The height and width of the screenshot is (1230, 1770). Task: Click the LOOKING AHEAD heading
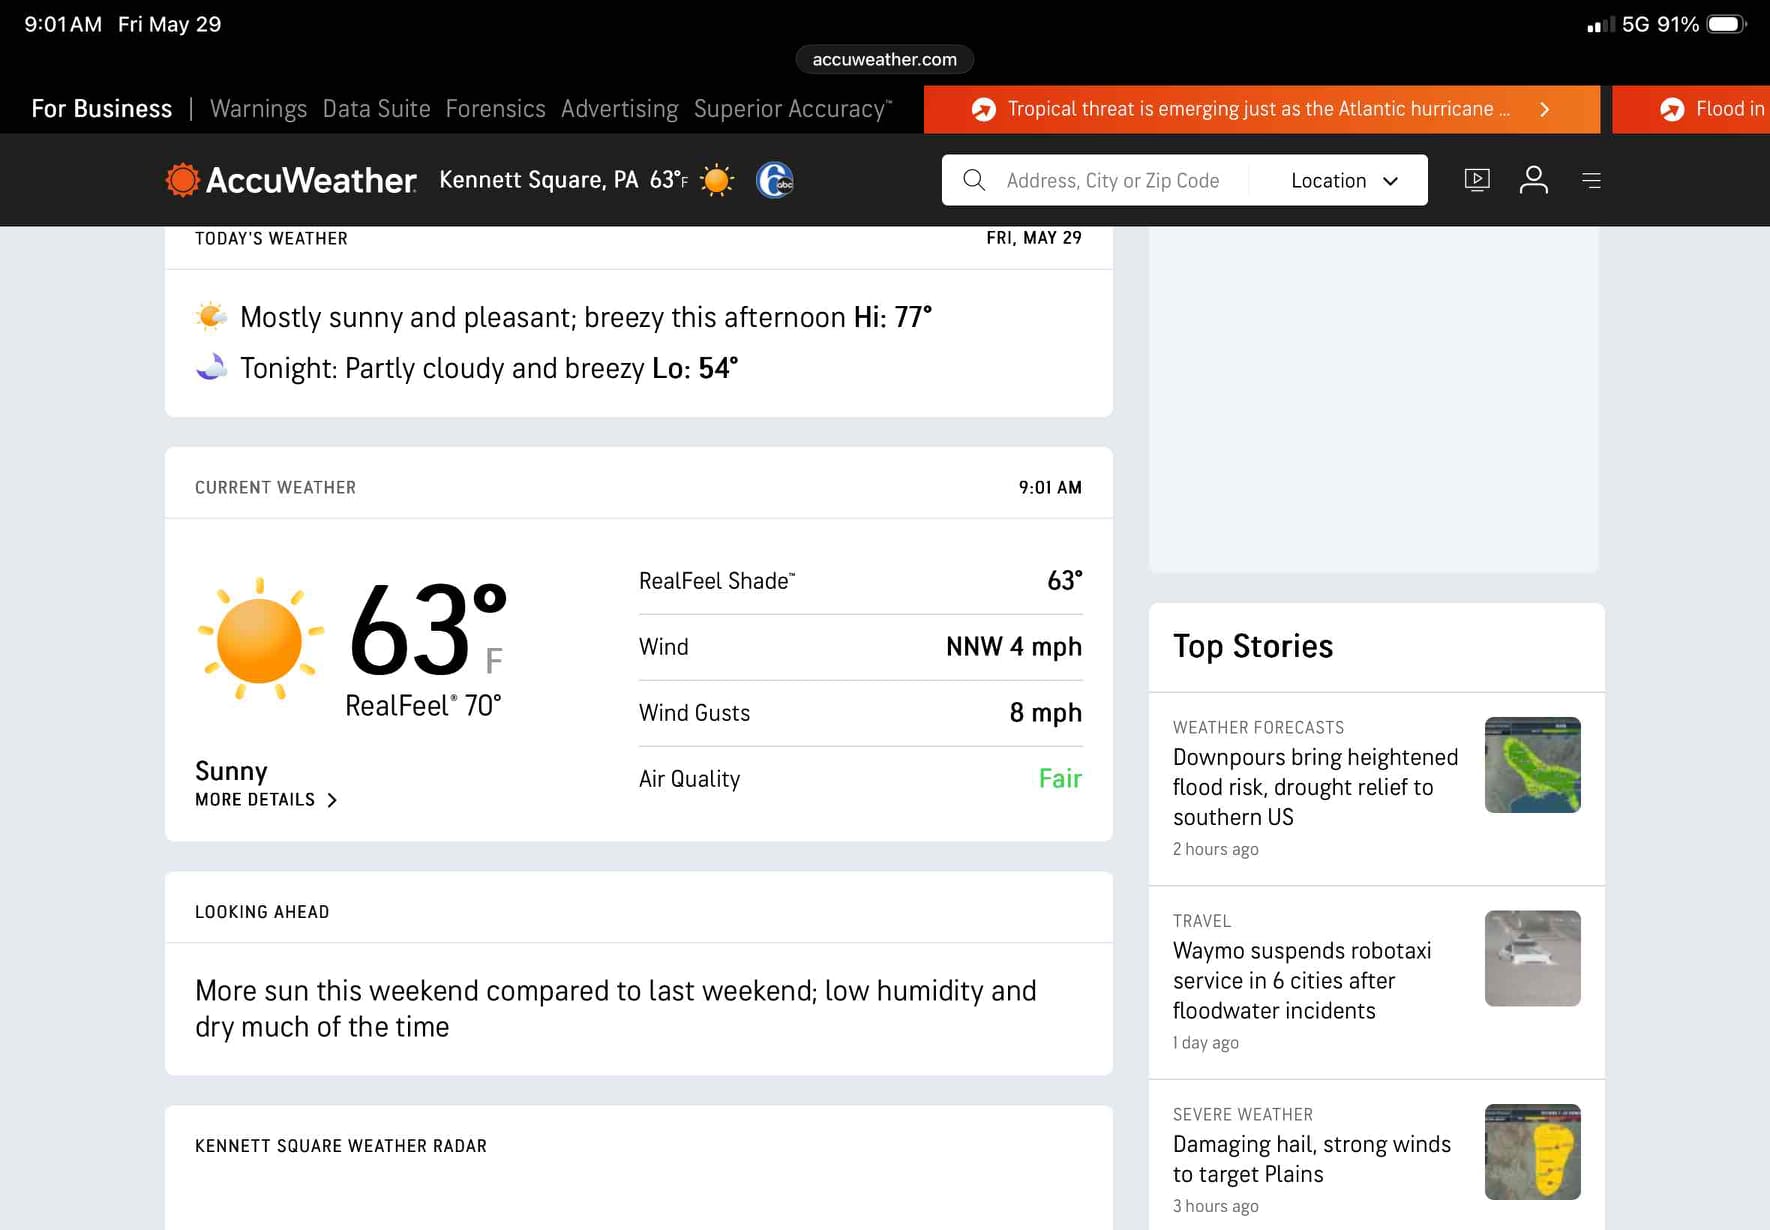(x=262, y=912)
